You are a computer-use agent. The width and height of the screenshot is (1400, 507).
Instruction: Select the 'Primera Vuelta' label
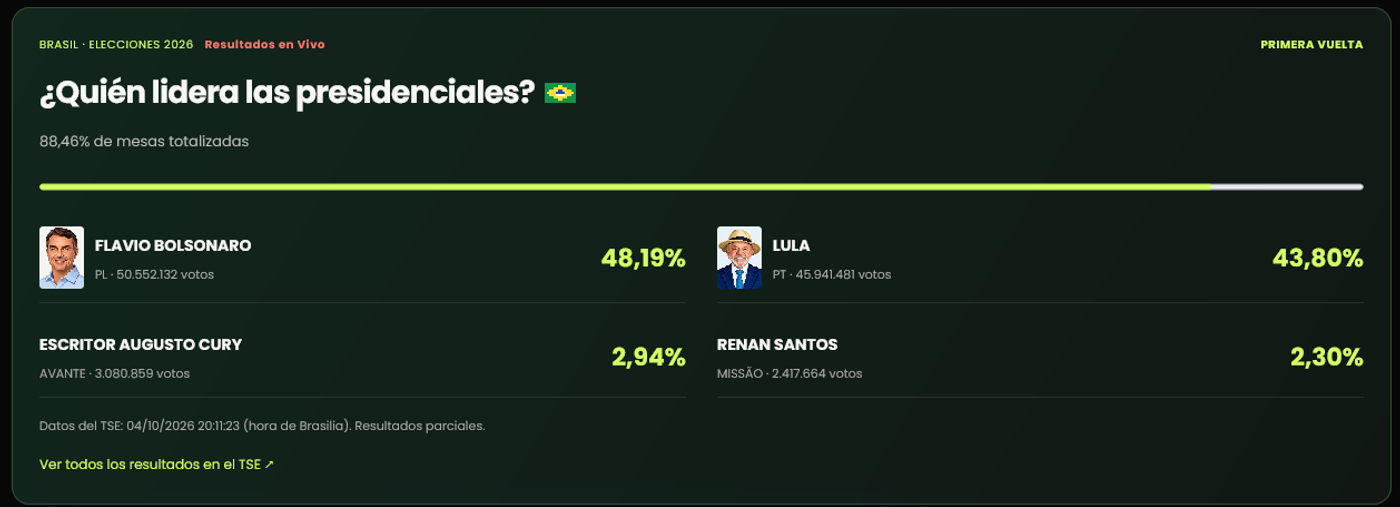click(x=1312, y=45)
